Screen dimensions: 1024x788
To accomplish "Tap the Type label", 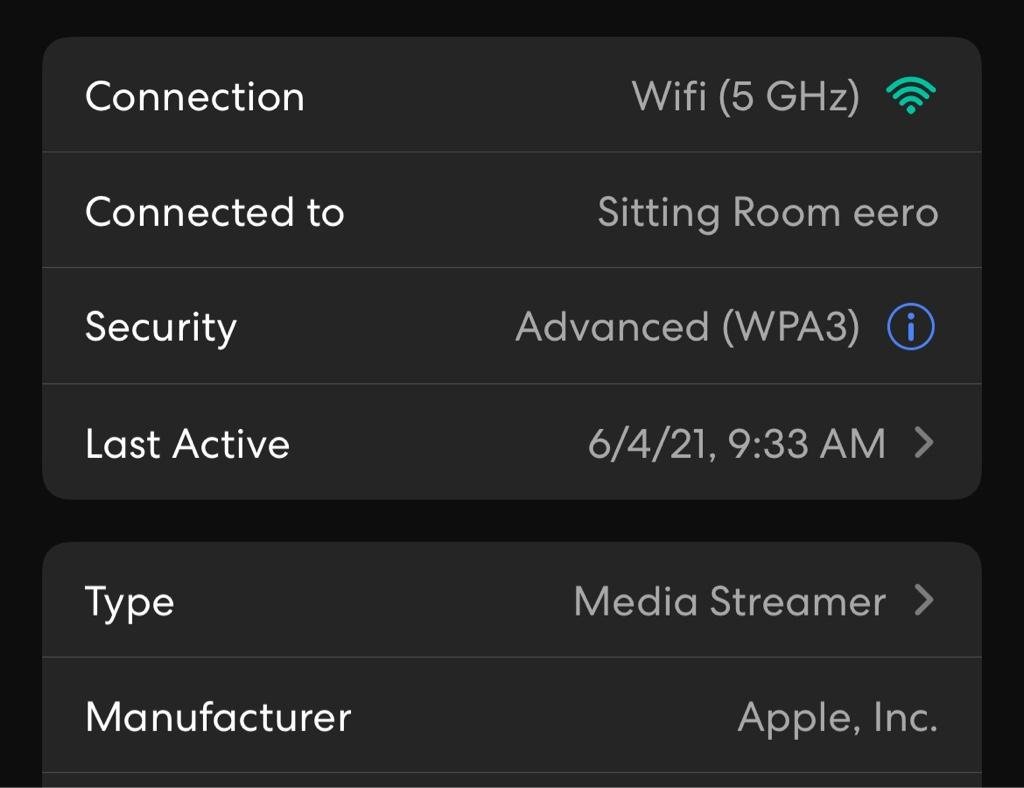I will (x=129, y=602).
